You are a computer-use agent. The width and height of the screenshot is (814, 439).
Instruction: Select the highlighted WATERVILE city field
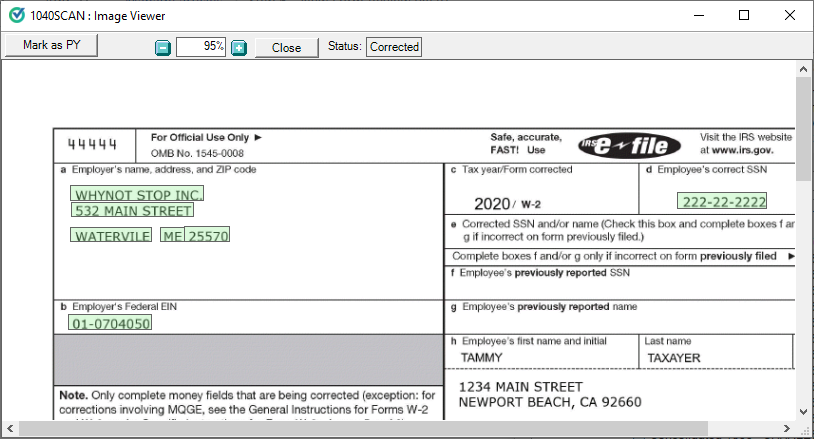coord(111,236)
